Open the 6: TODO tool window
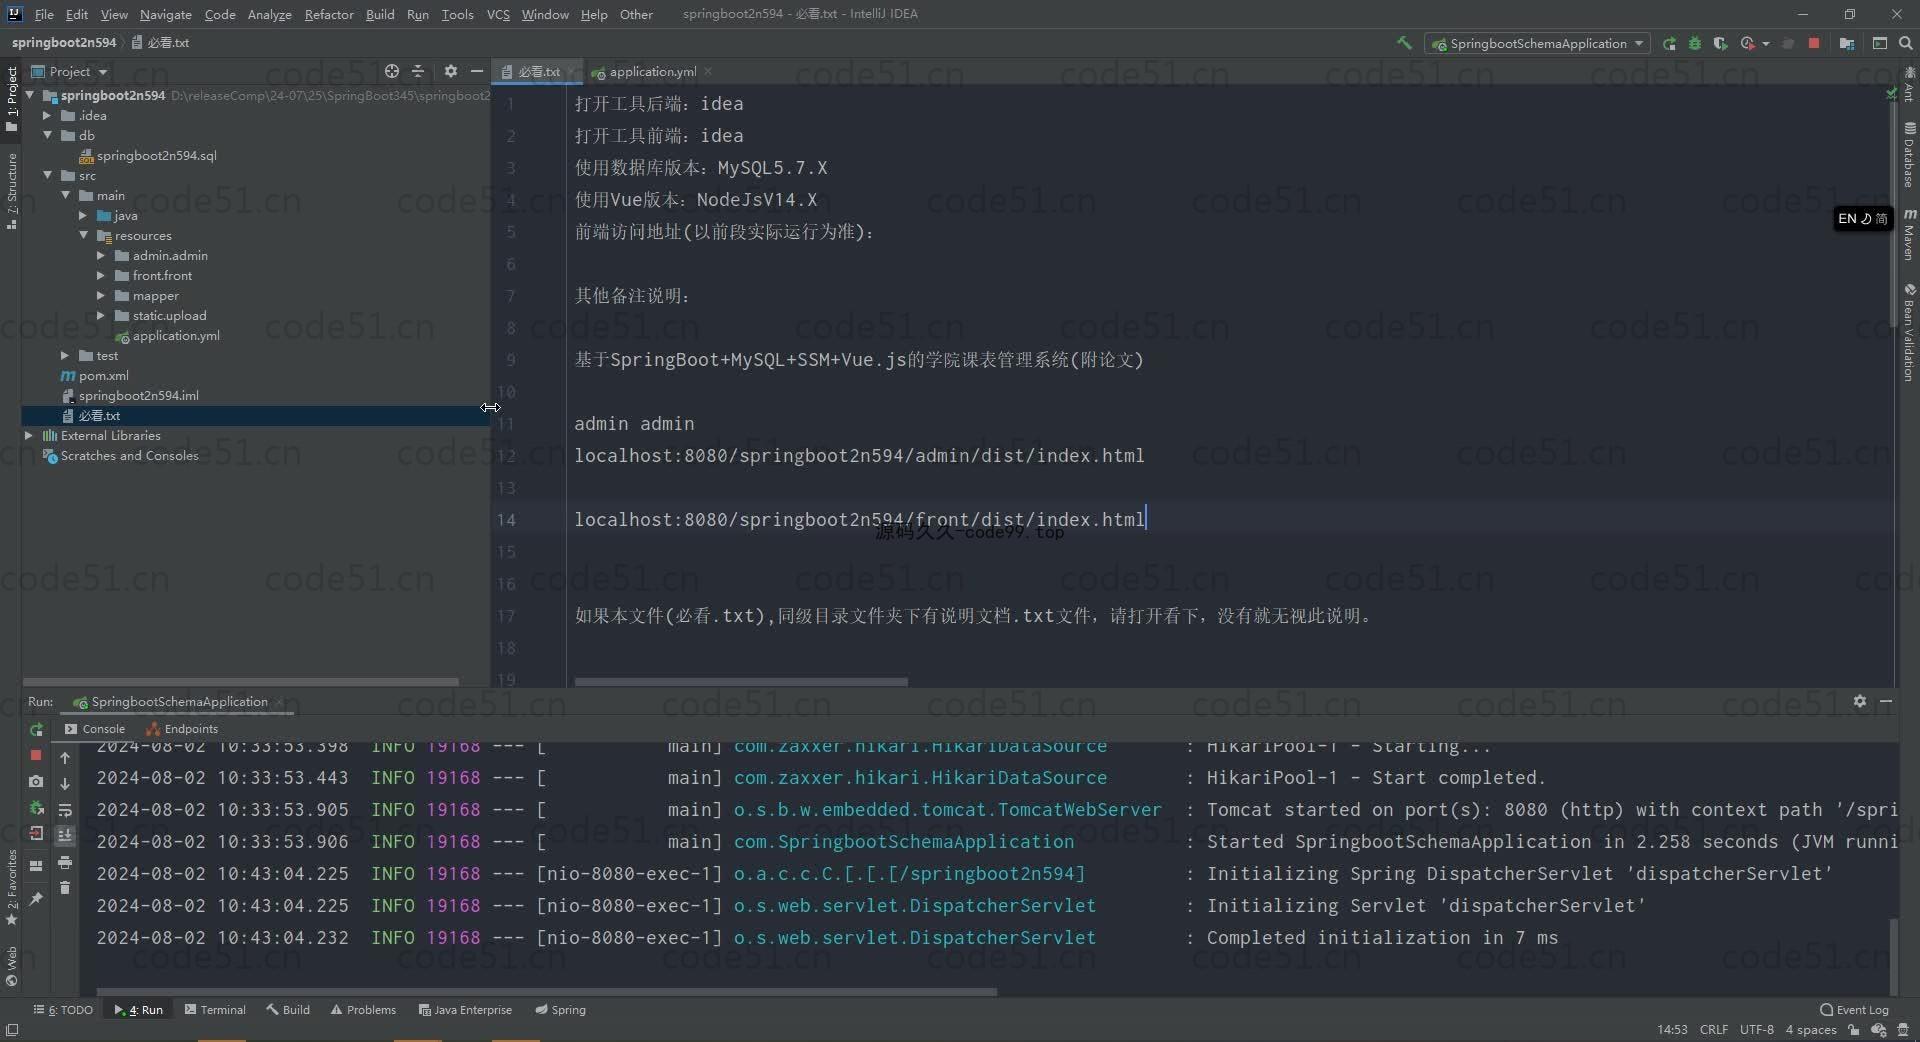 click(x=63, y=1009)
